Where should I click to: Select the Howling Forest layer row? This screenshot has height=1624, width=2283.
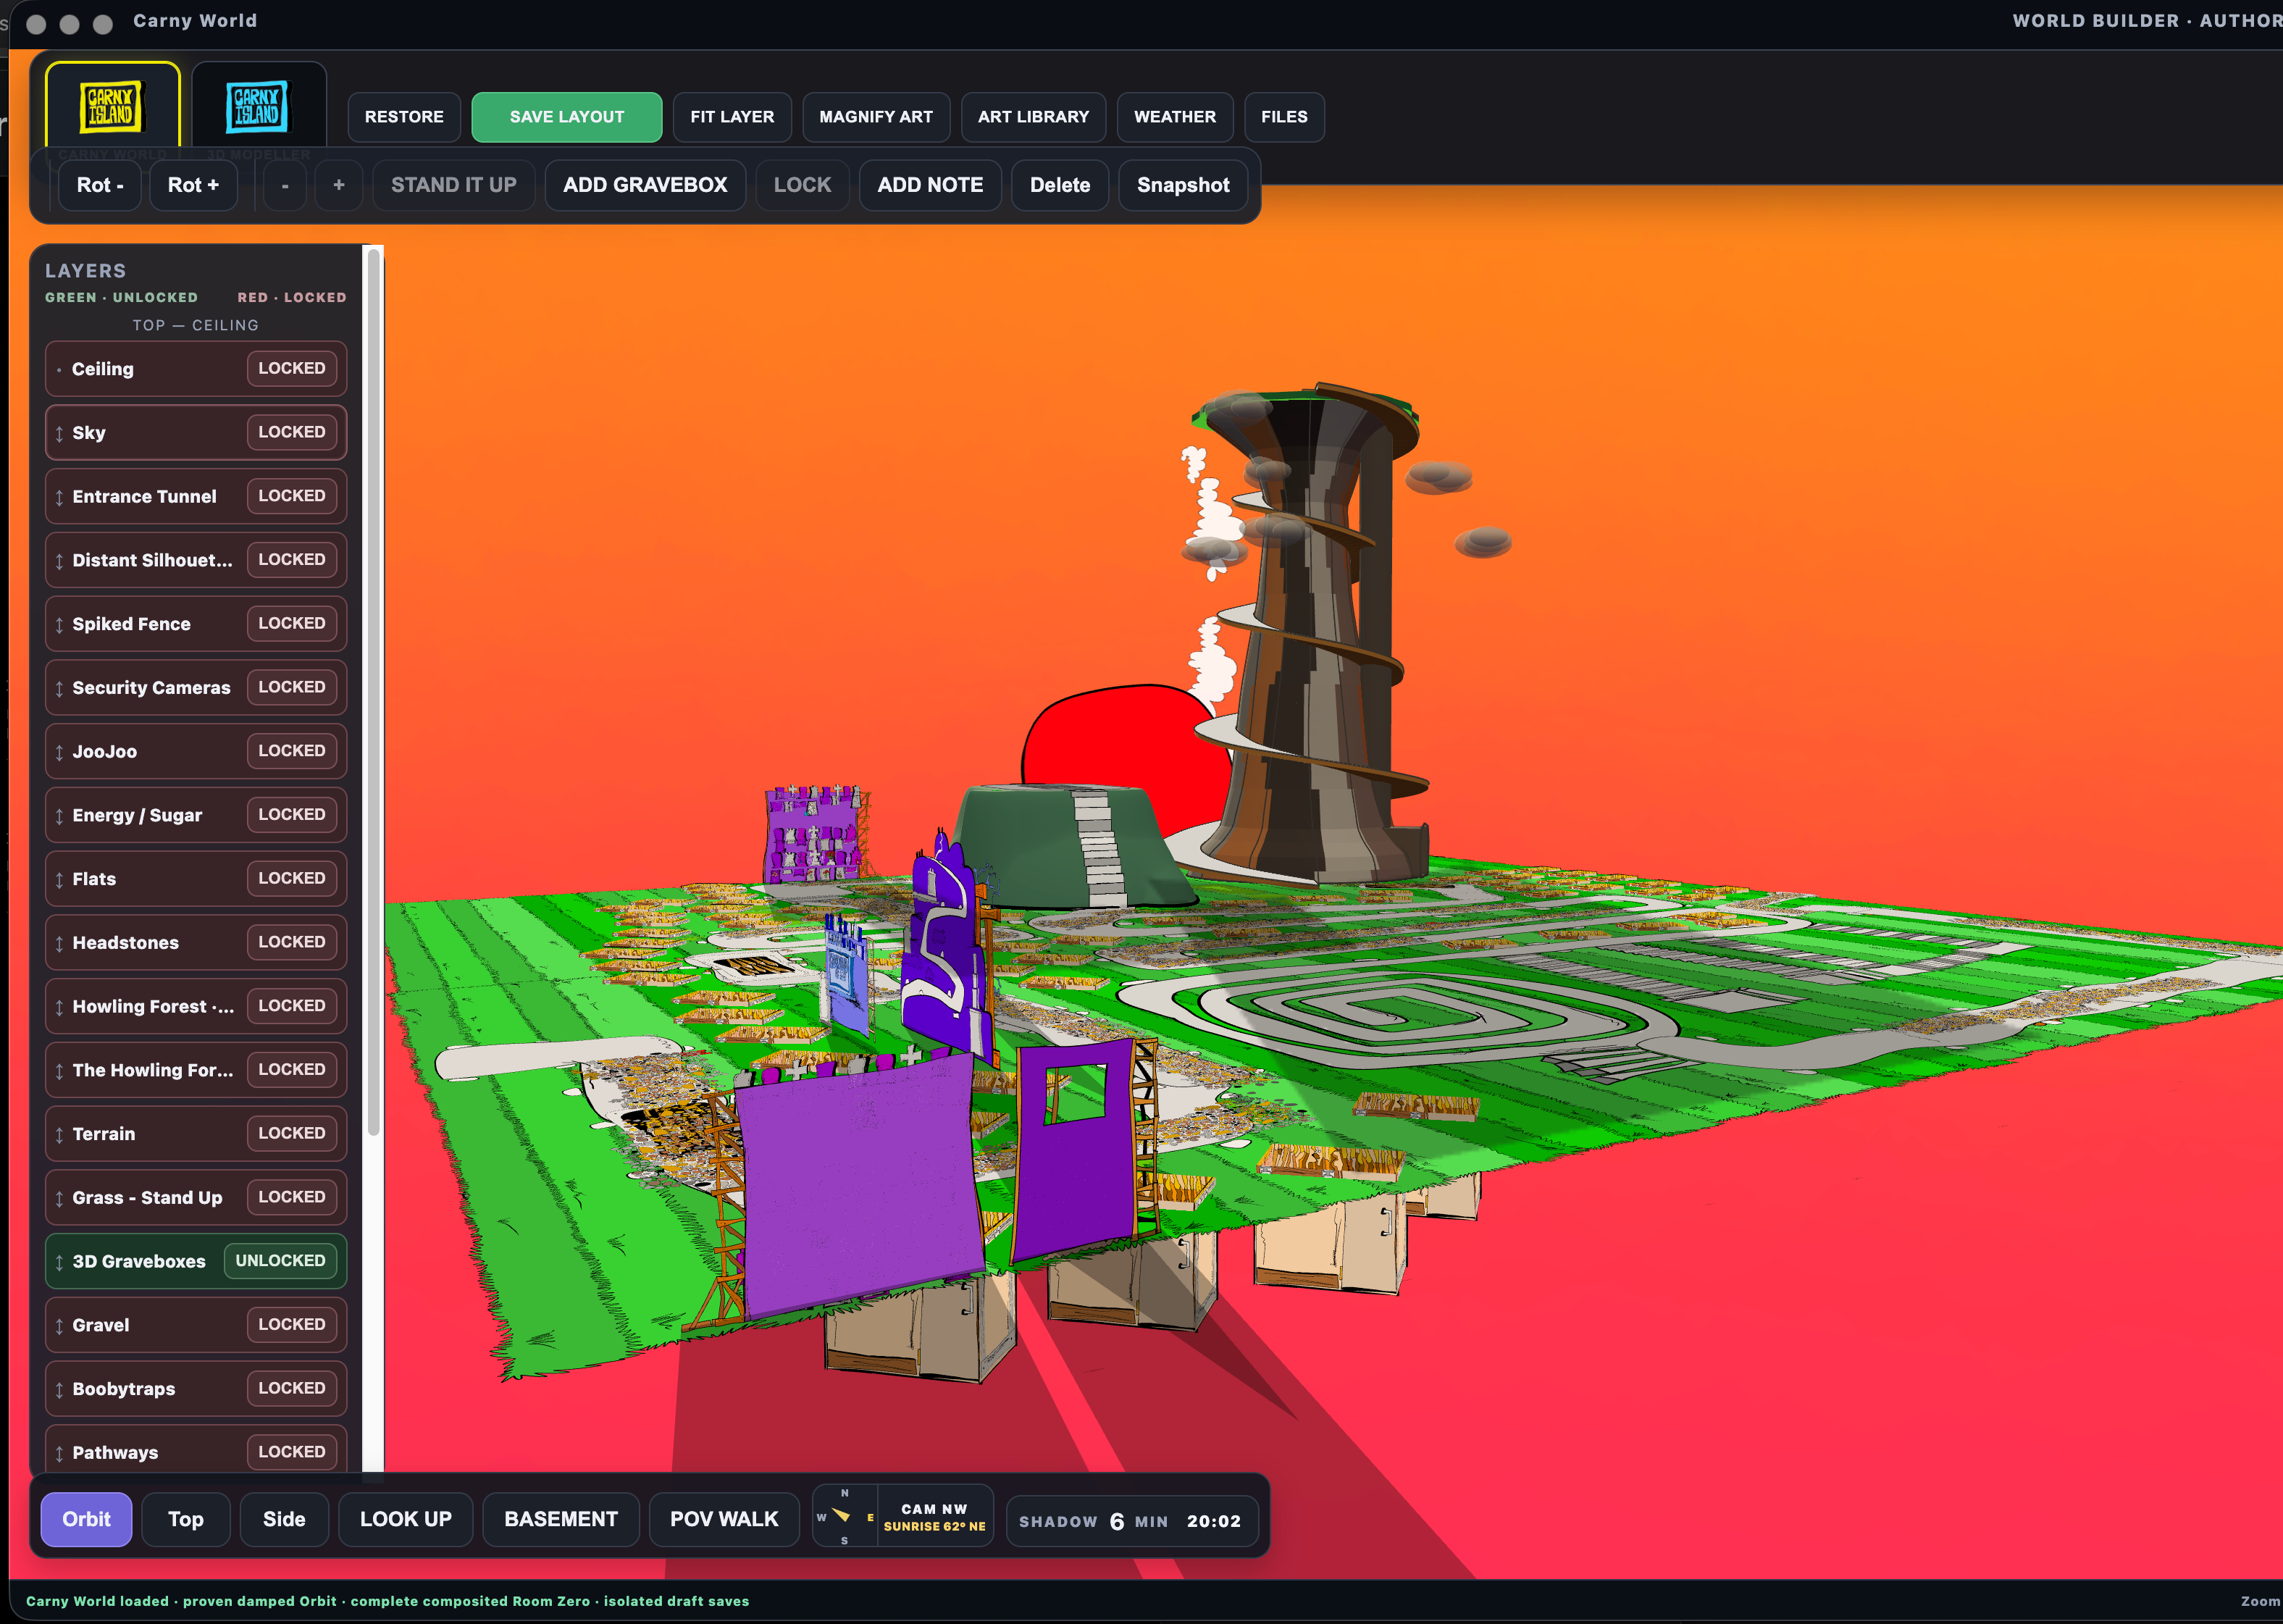(196, 1006)
